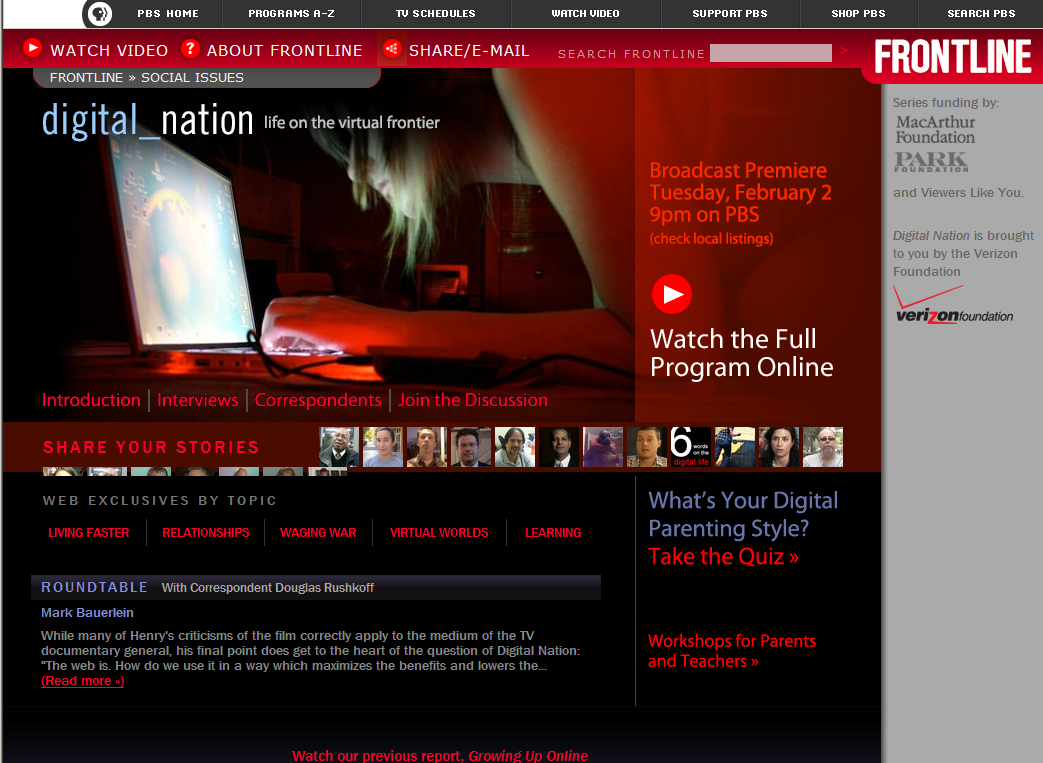Click the digital_nation title

pyautogui.click(x=147, y=120)
